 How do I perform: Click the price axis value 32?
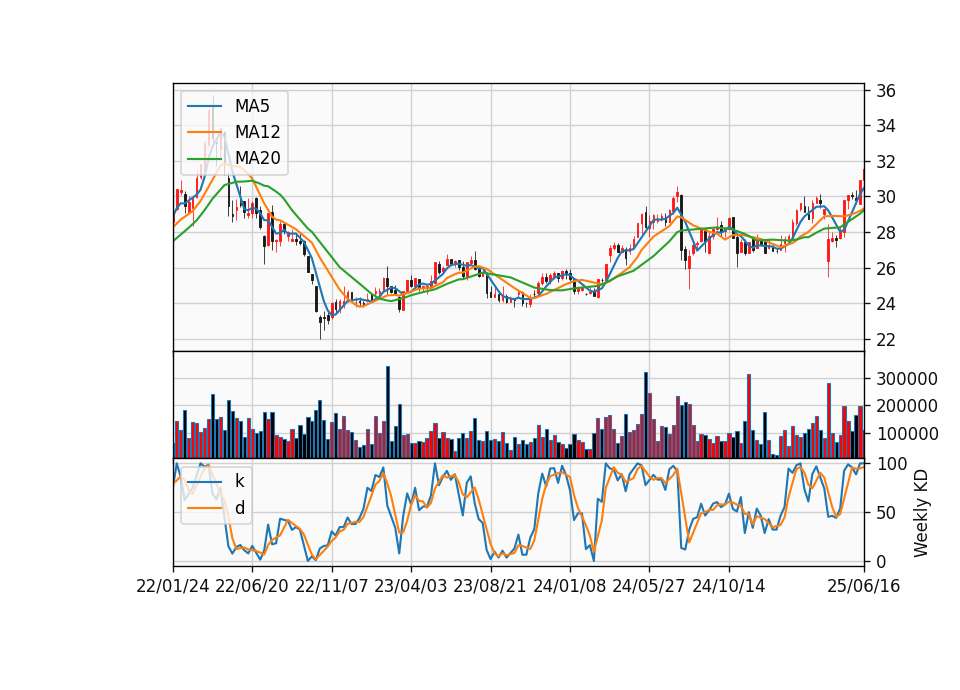click(x=885, y=162)
